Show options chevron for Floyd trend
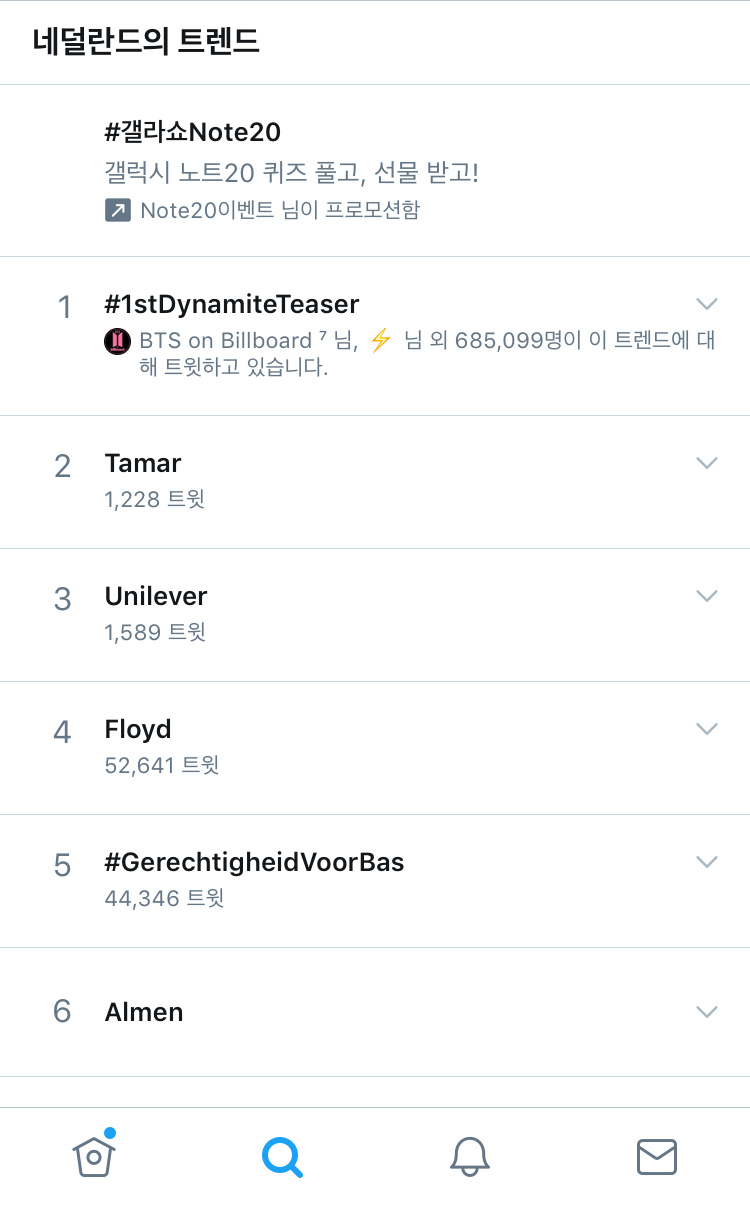Viewport: 750px width, 1206px height. (x=706, y=728)
